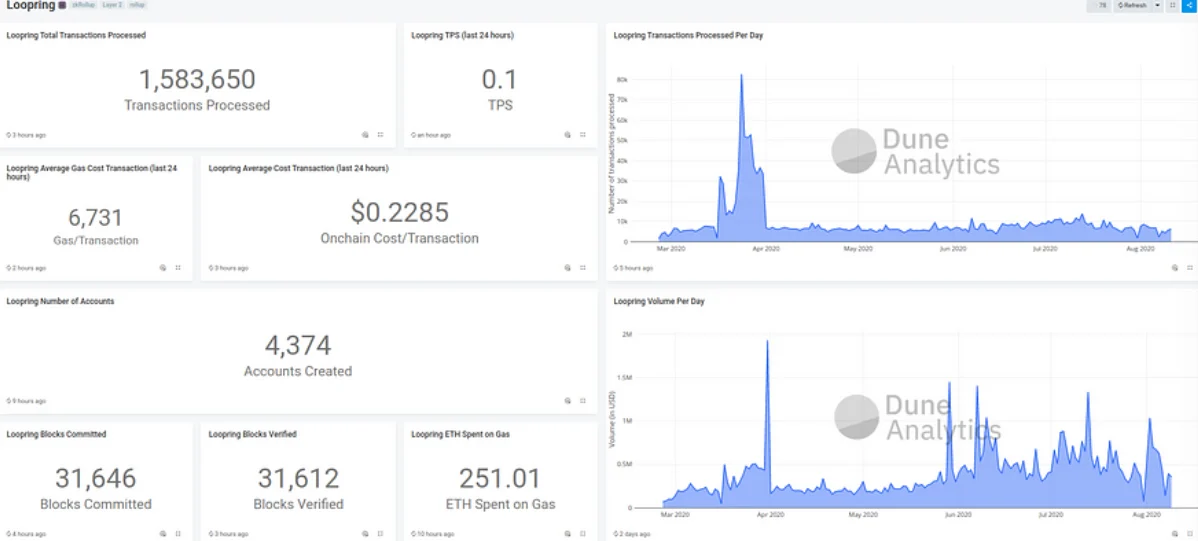This screenshot has width=1198, height=541.
Task: Expand Onchain Cost/Transaction widget four-square icon
Action: point(582,268)
